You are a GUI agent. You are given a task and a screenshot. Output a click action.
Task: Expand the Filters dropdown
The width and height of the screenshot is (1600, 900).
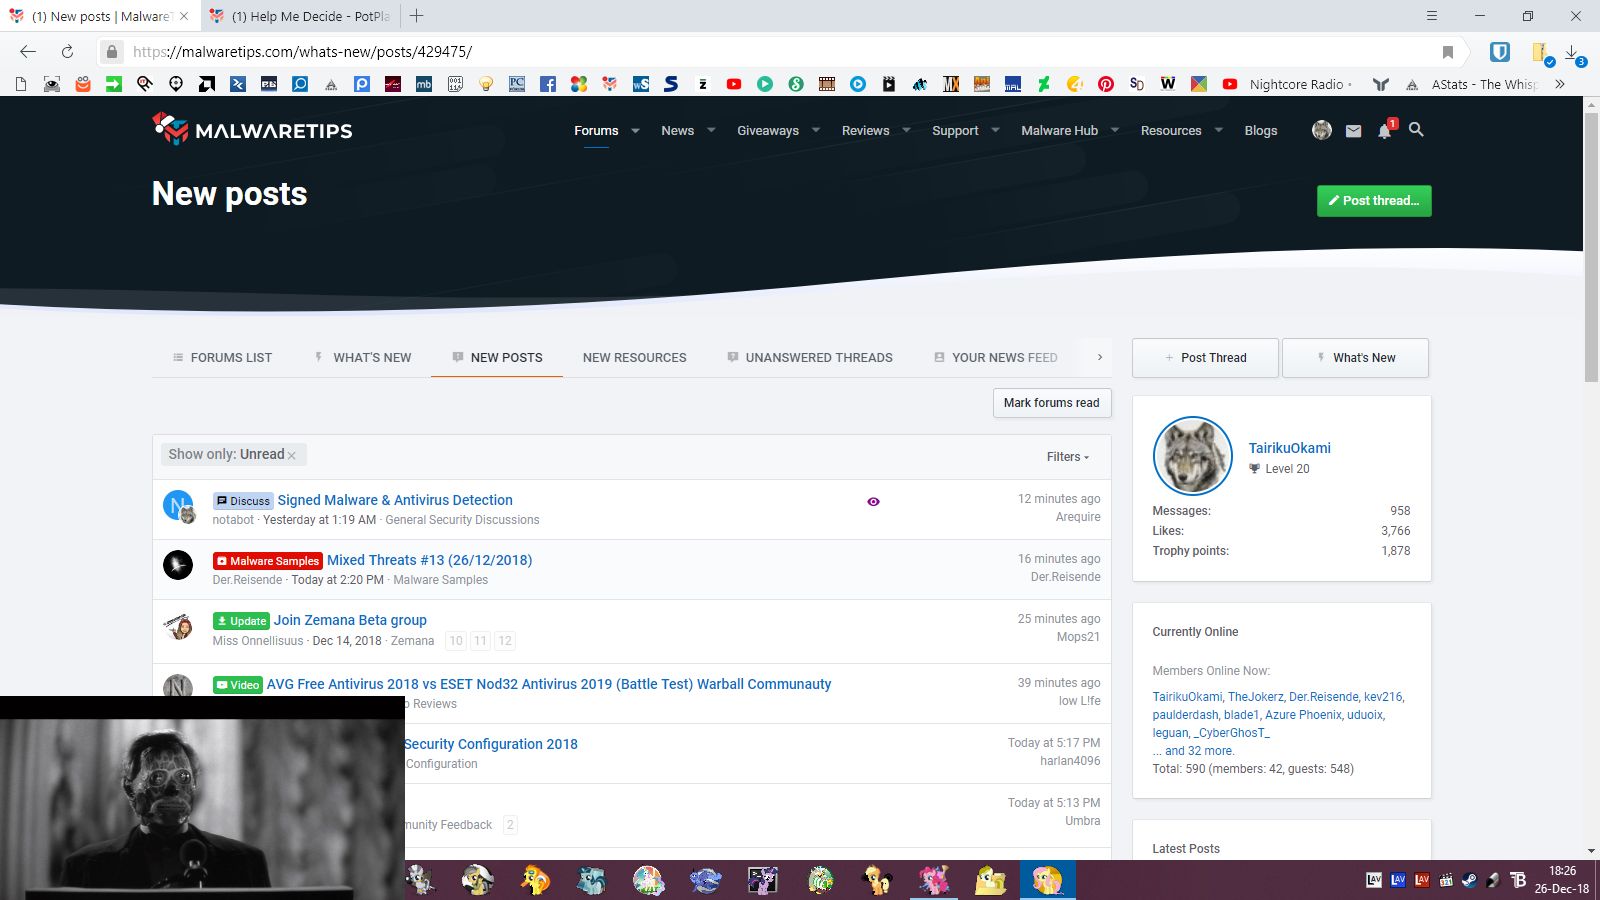tap(1067, 457)
